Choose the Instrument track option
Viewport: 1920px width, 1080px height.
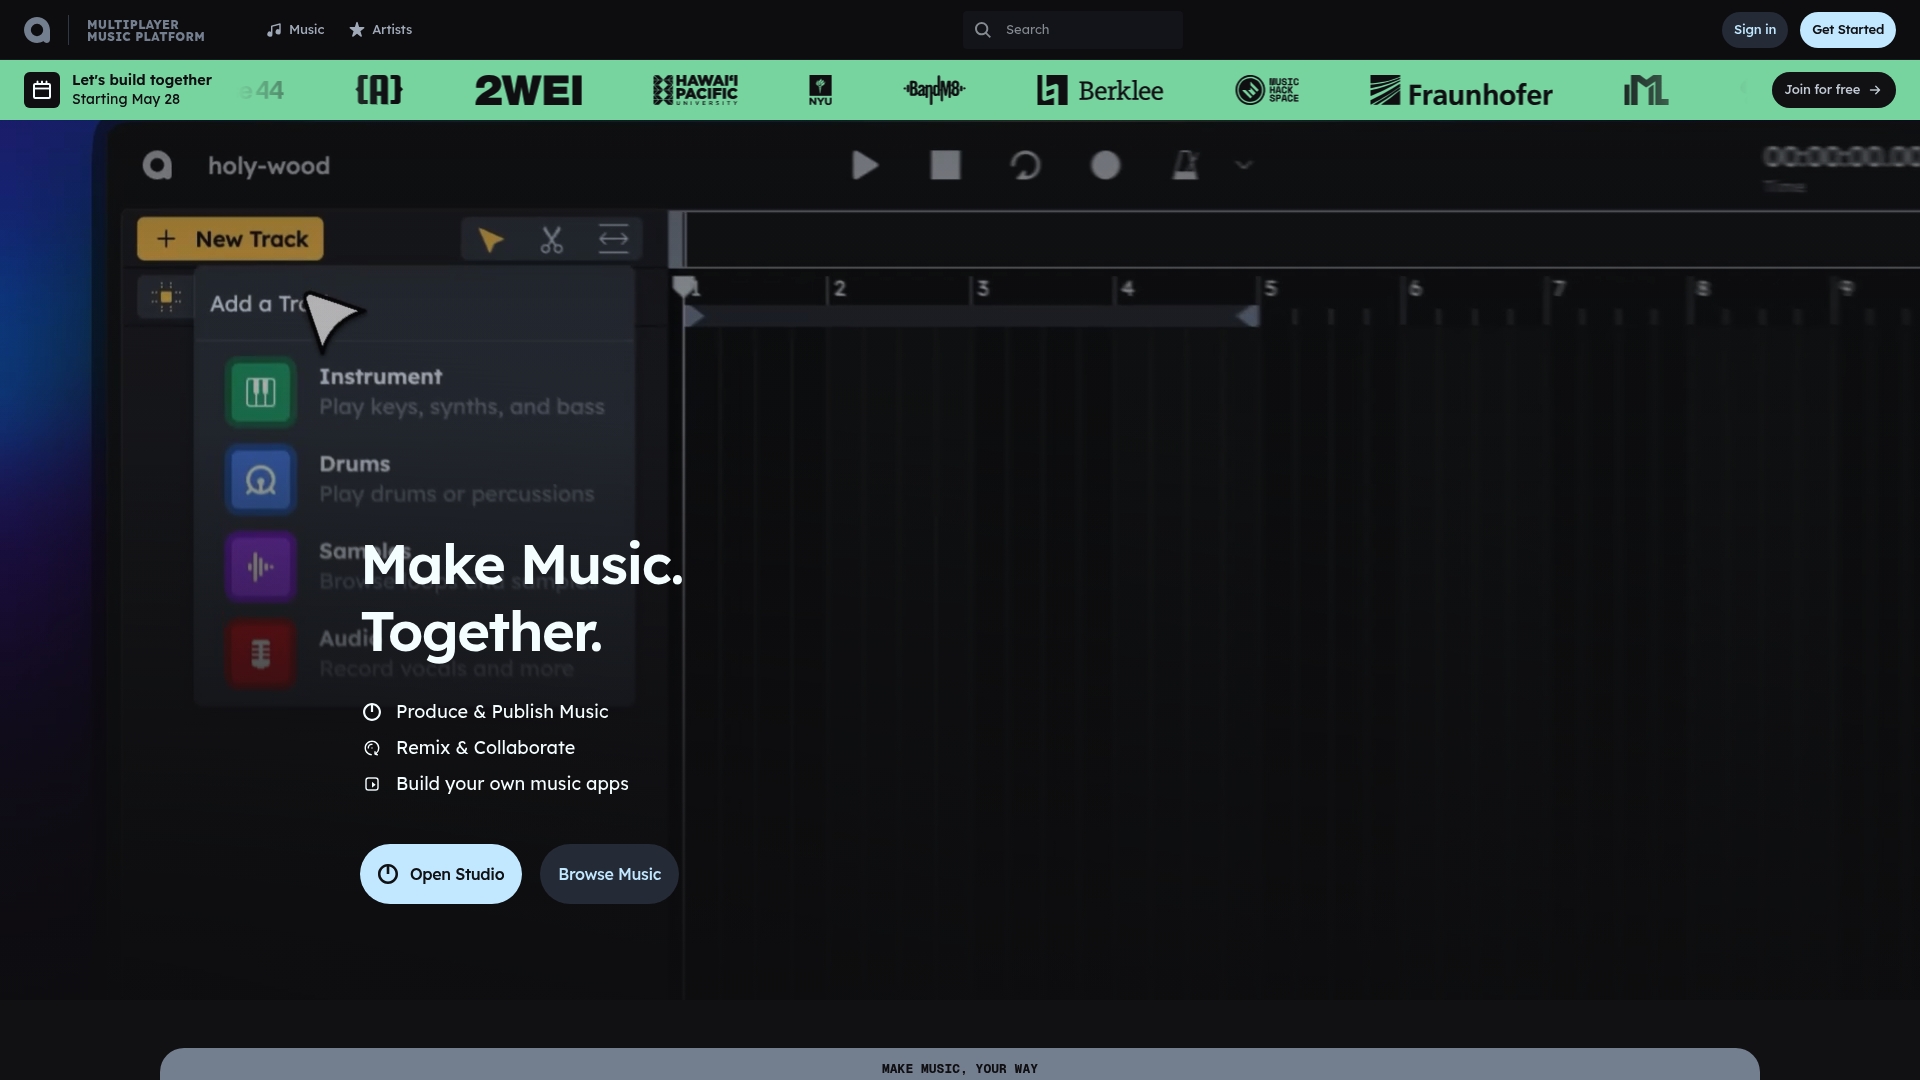pyautogui.click(x=415, y=392)
